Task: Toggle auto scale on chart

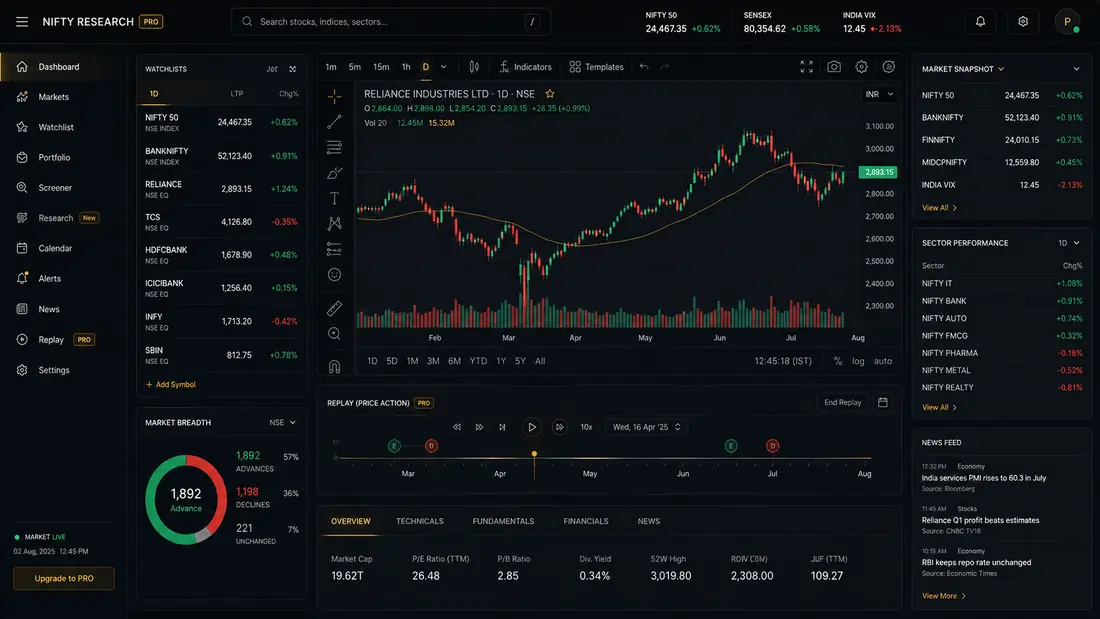Action: pyautogui.click(x=883, y=361)
